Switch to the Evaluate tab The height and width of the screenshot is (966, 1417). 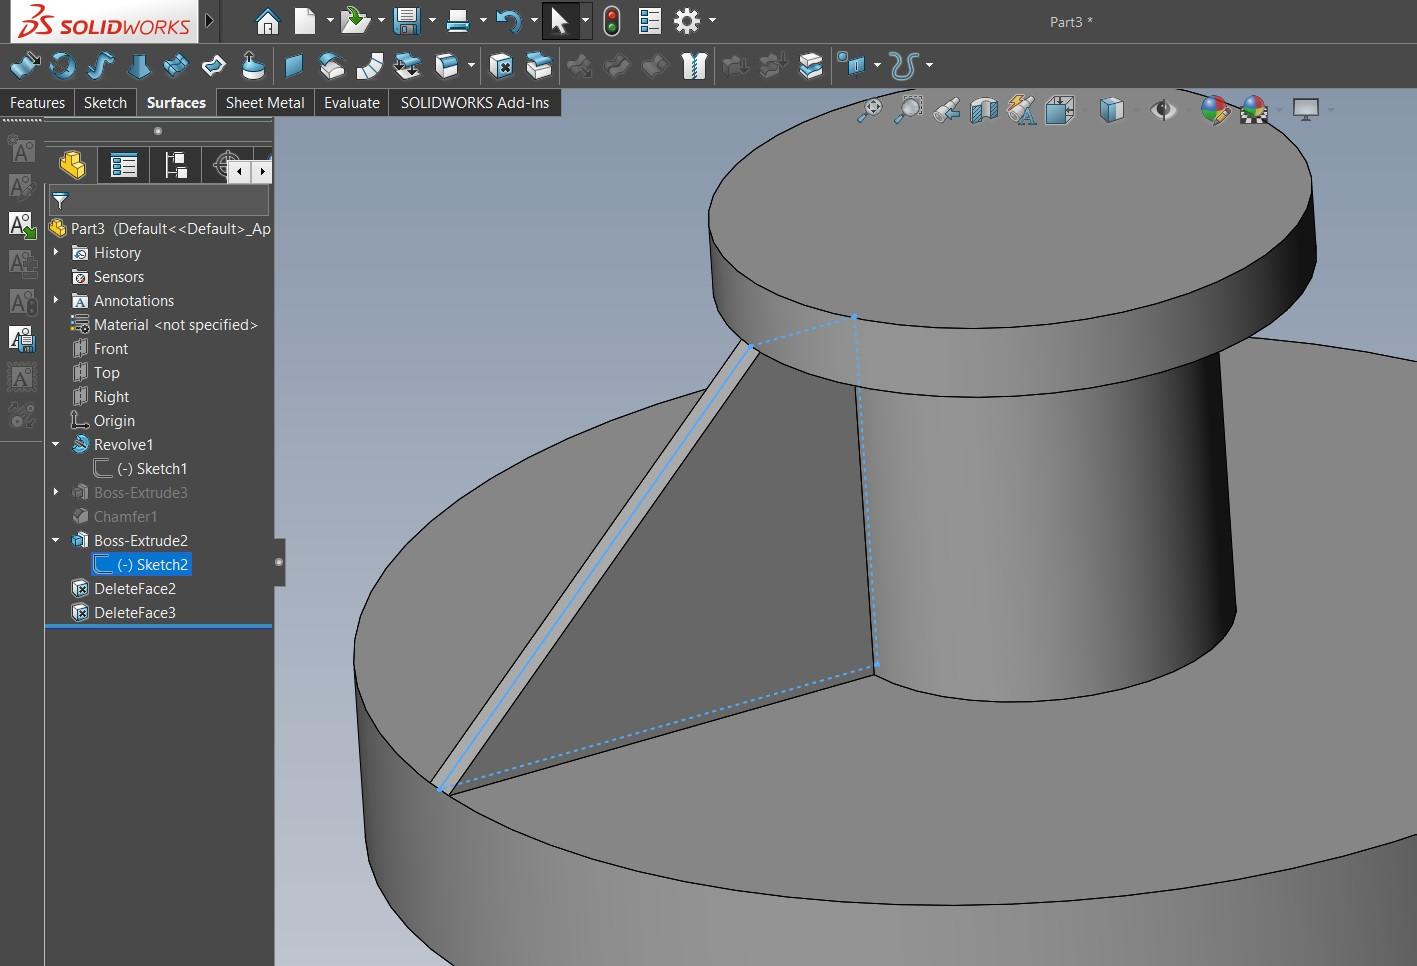(351, 103)
